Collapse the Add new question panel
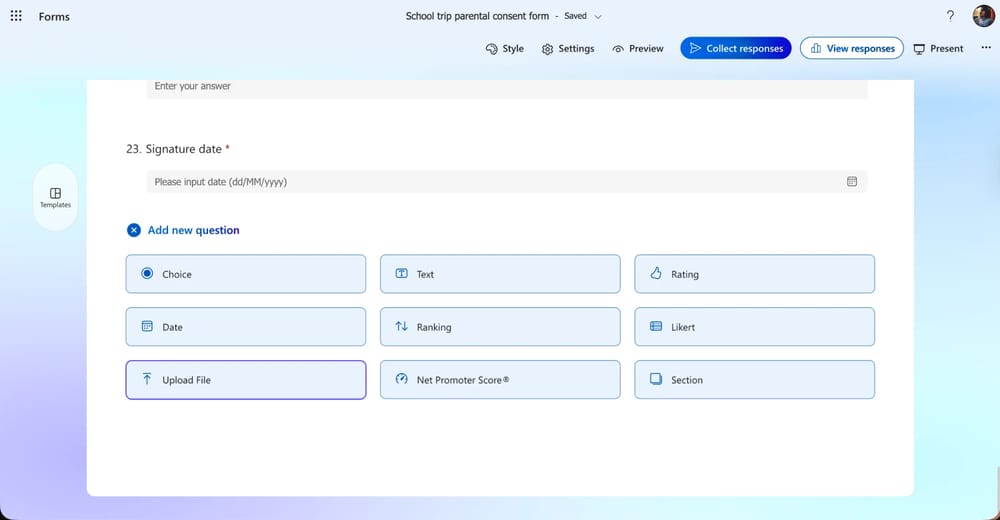The height and width of the screenshot is (520, 1000). [134, 230]
